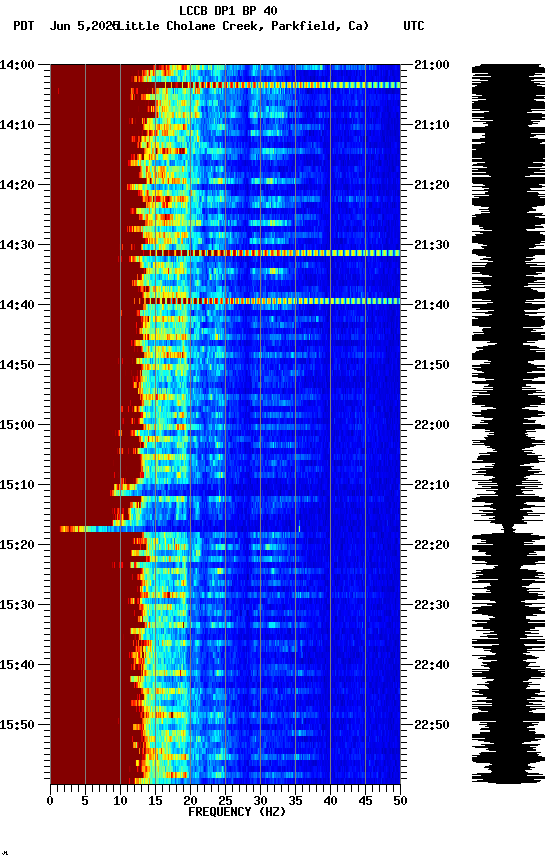Click the '10' frequency axis label
The width and height of the screenshot is (552, 864).
120,801
